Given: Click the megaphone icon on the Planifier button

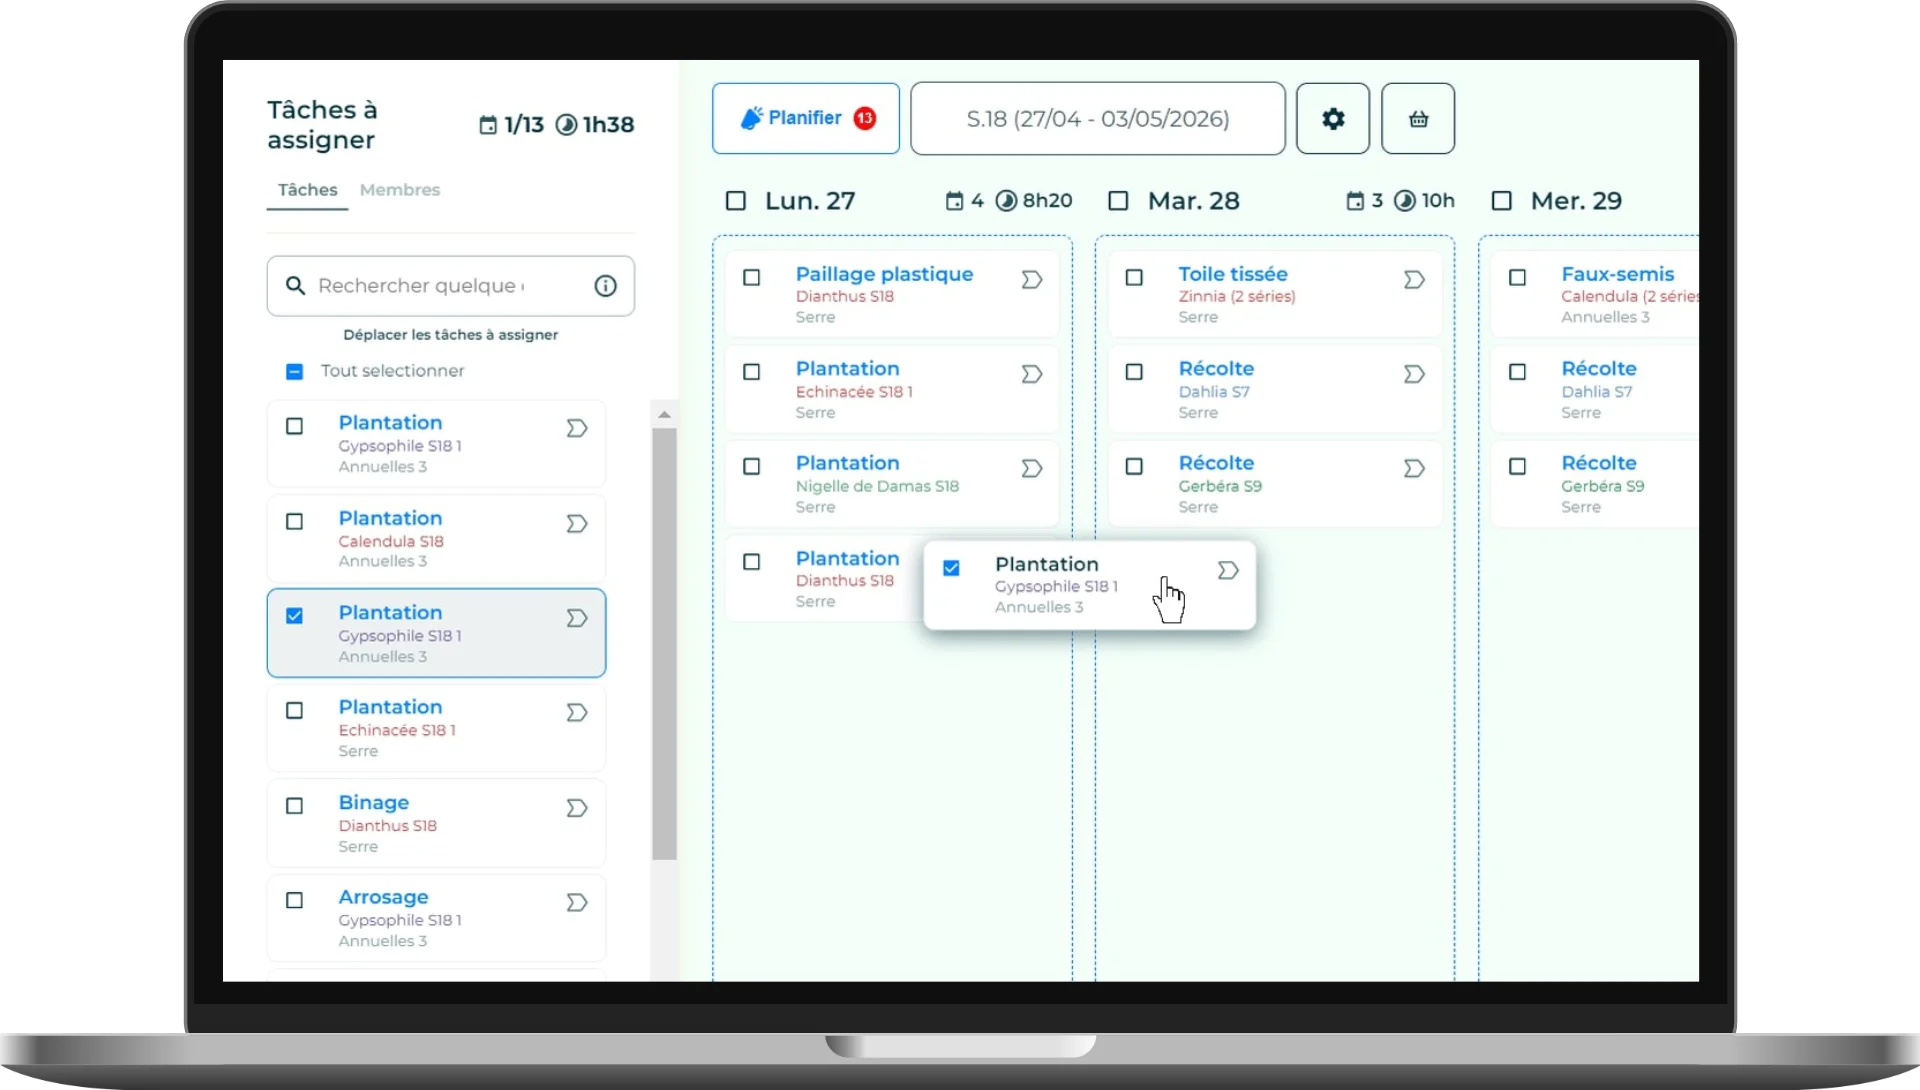Looking at the screenshot, I should [752, 117].
